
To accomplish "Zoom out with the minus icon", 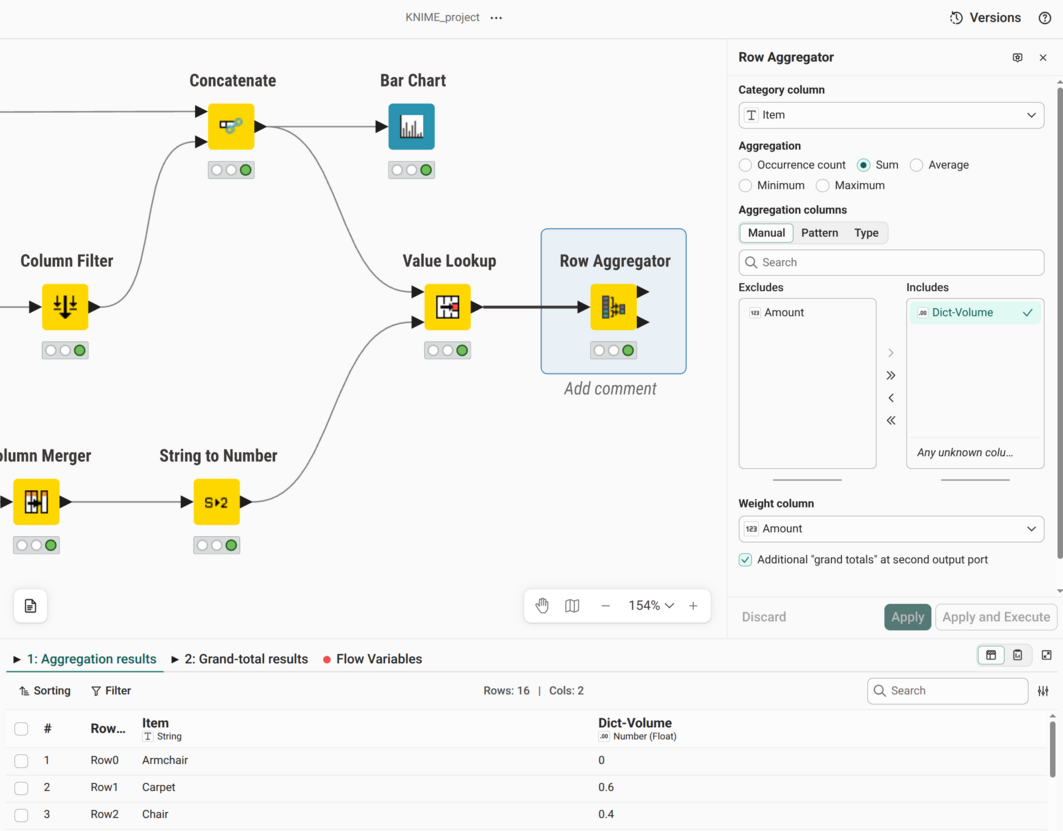I will click(605, 605).
